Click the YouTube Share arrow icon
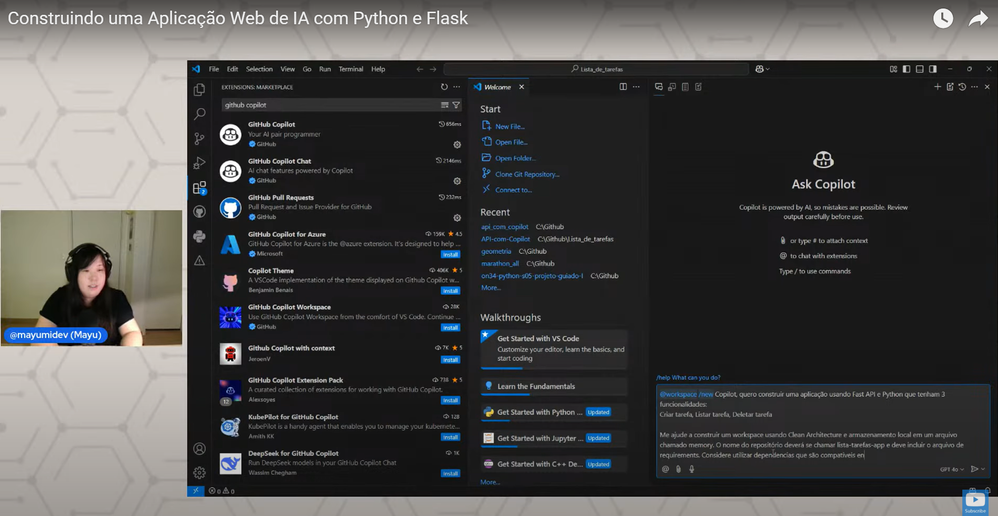The image size is (998, 516). point(978,18)
